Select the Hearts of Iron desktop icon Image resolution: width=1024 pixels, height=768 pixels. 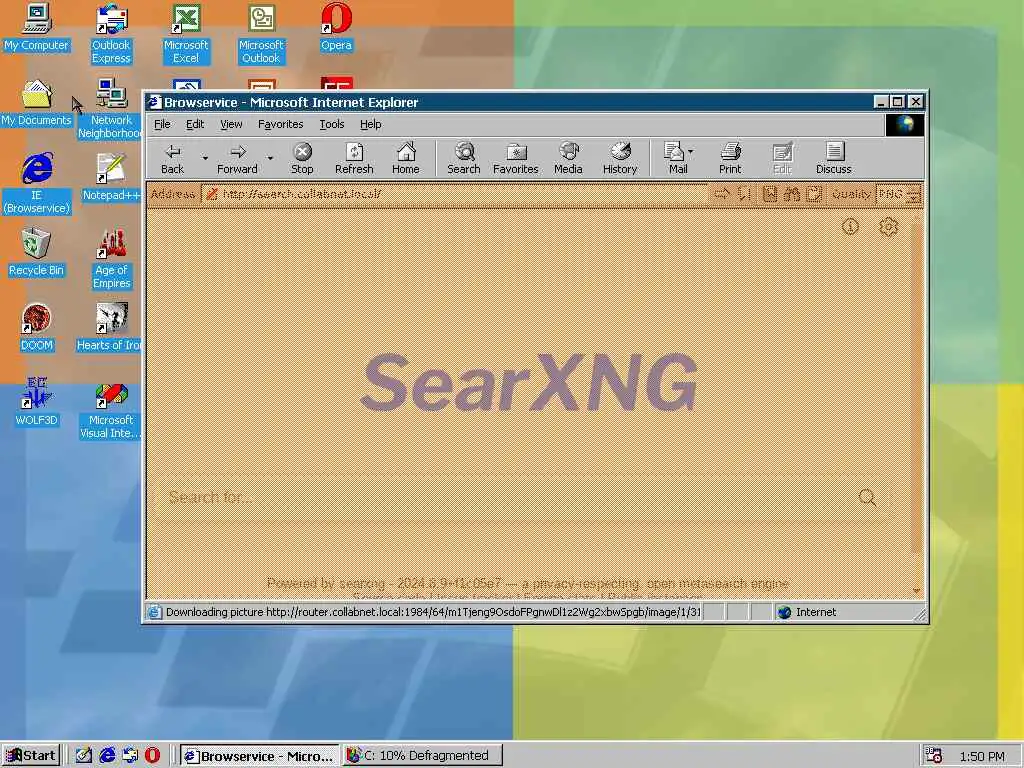tap(110, 328)
